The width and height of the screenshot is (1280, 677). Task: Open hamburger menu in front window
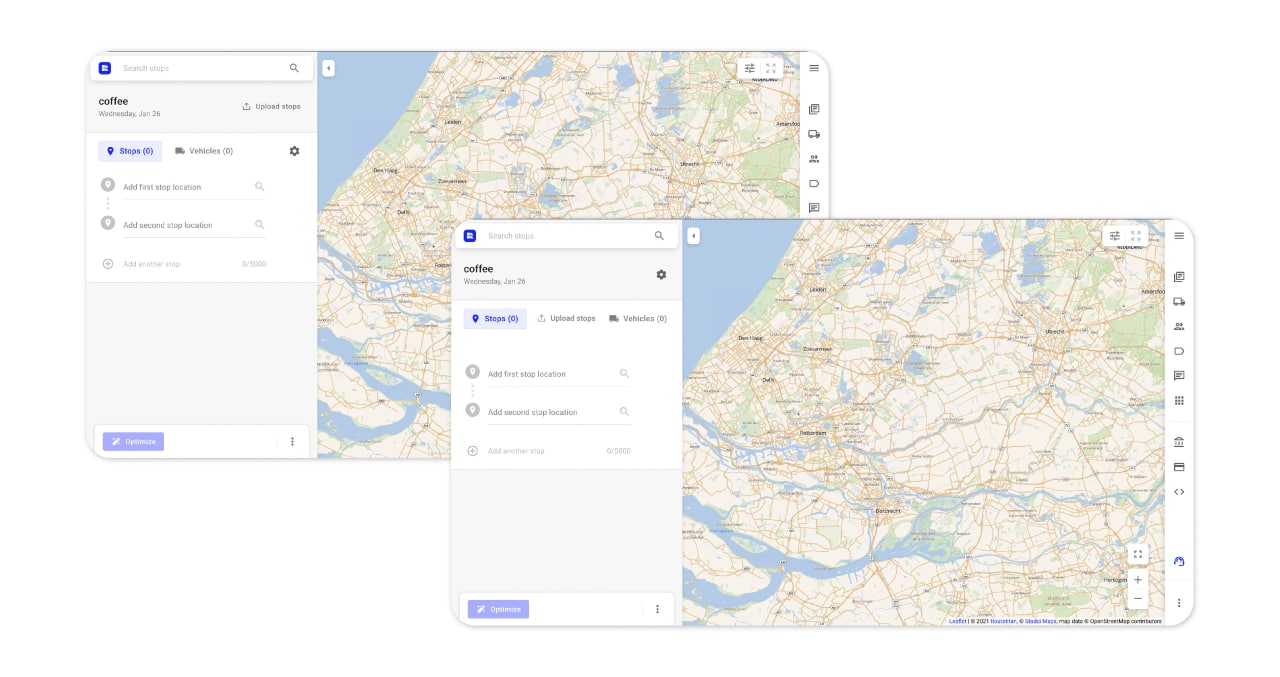click(1179, 236)
